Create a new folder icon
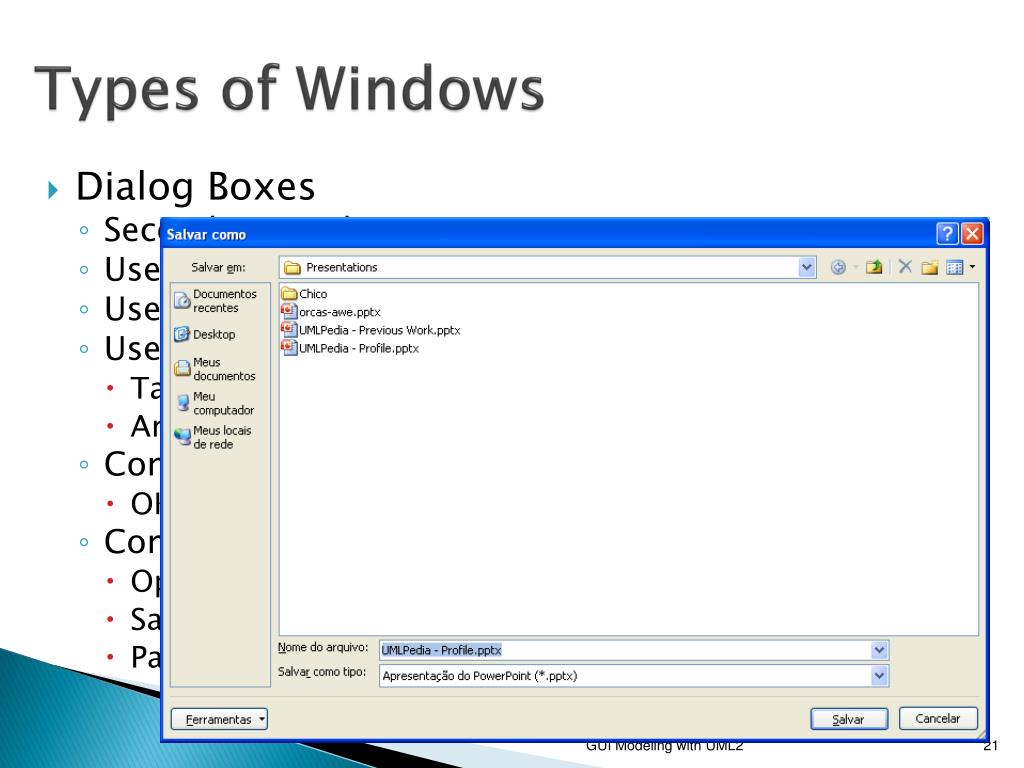This screenshot has height=768, width=1024. click(929, 267)
